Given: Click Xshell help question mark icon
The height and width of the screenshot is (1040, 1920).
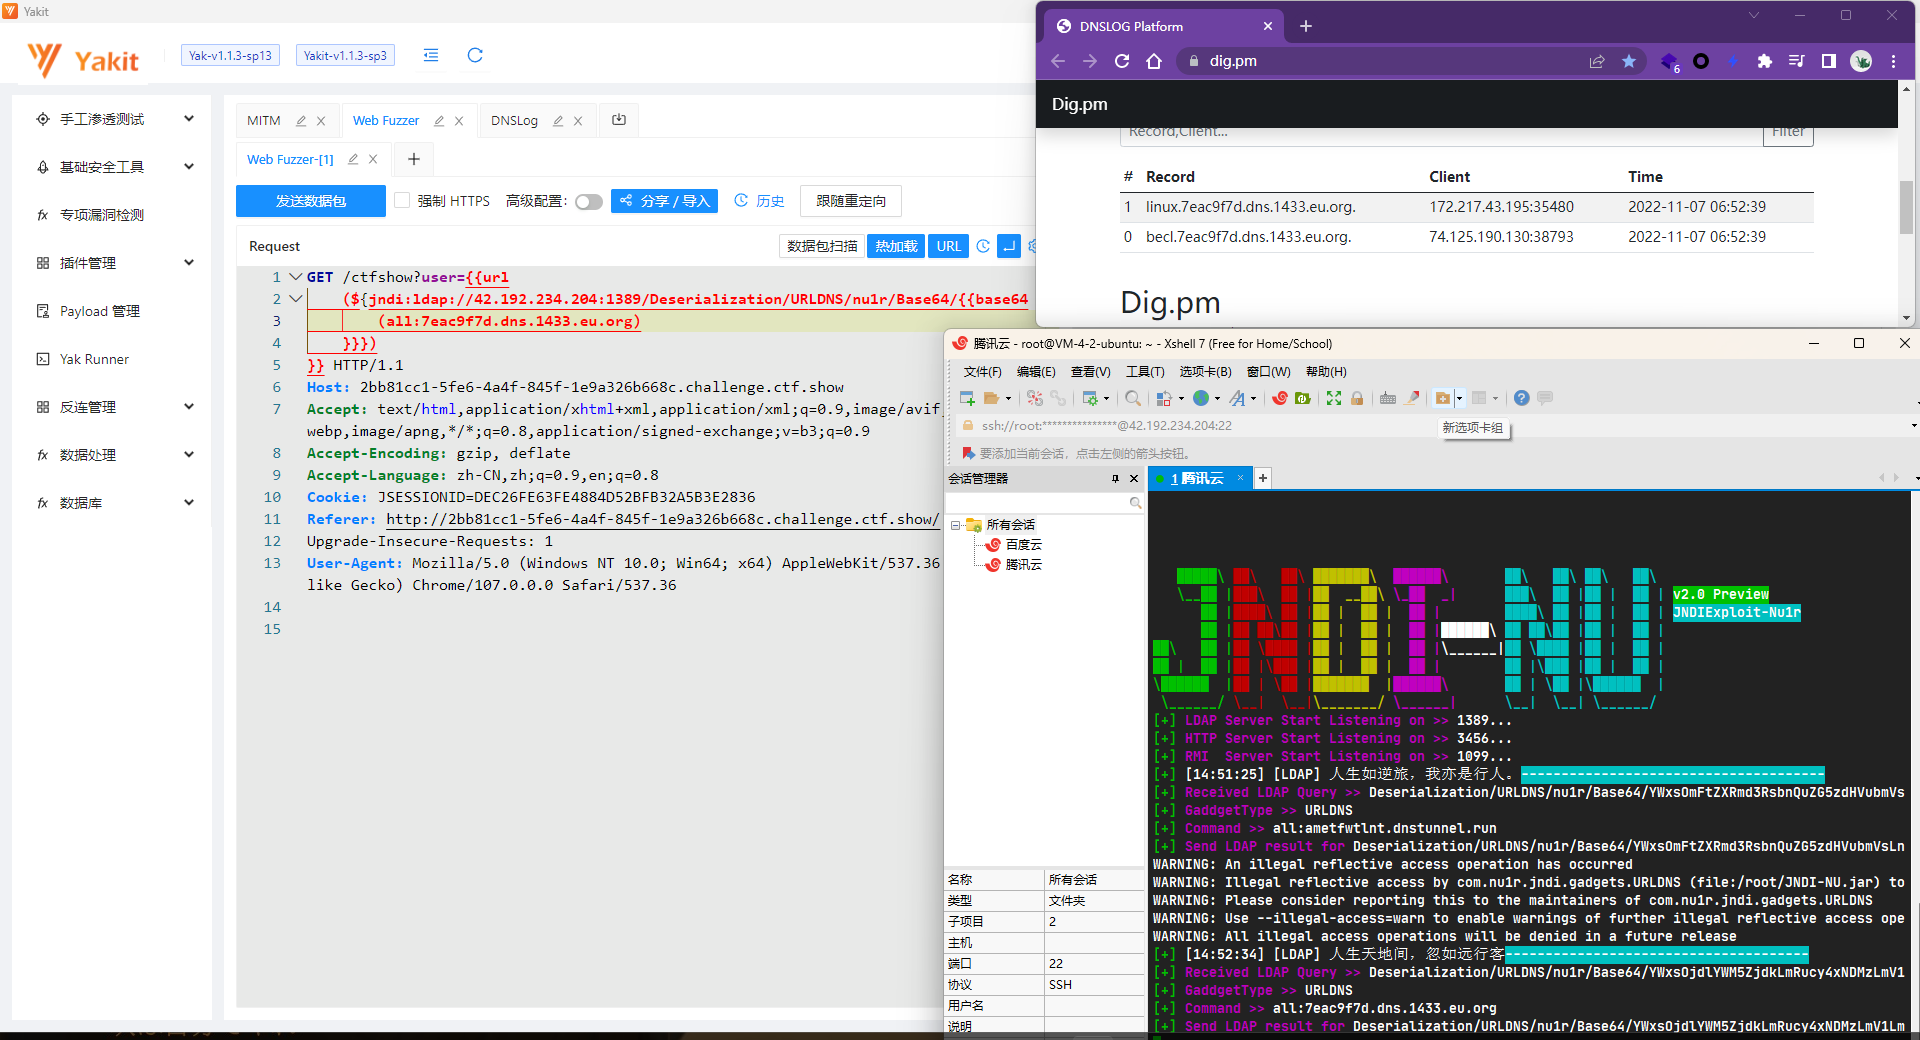Looking at the screenshot, I should pyautogui.click(x=1521, y=398).
